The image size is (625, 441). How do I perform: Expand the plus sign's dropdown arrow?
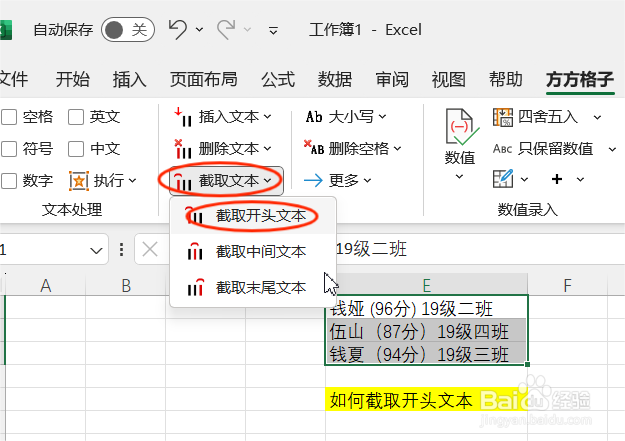580,179
